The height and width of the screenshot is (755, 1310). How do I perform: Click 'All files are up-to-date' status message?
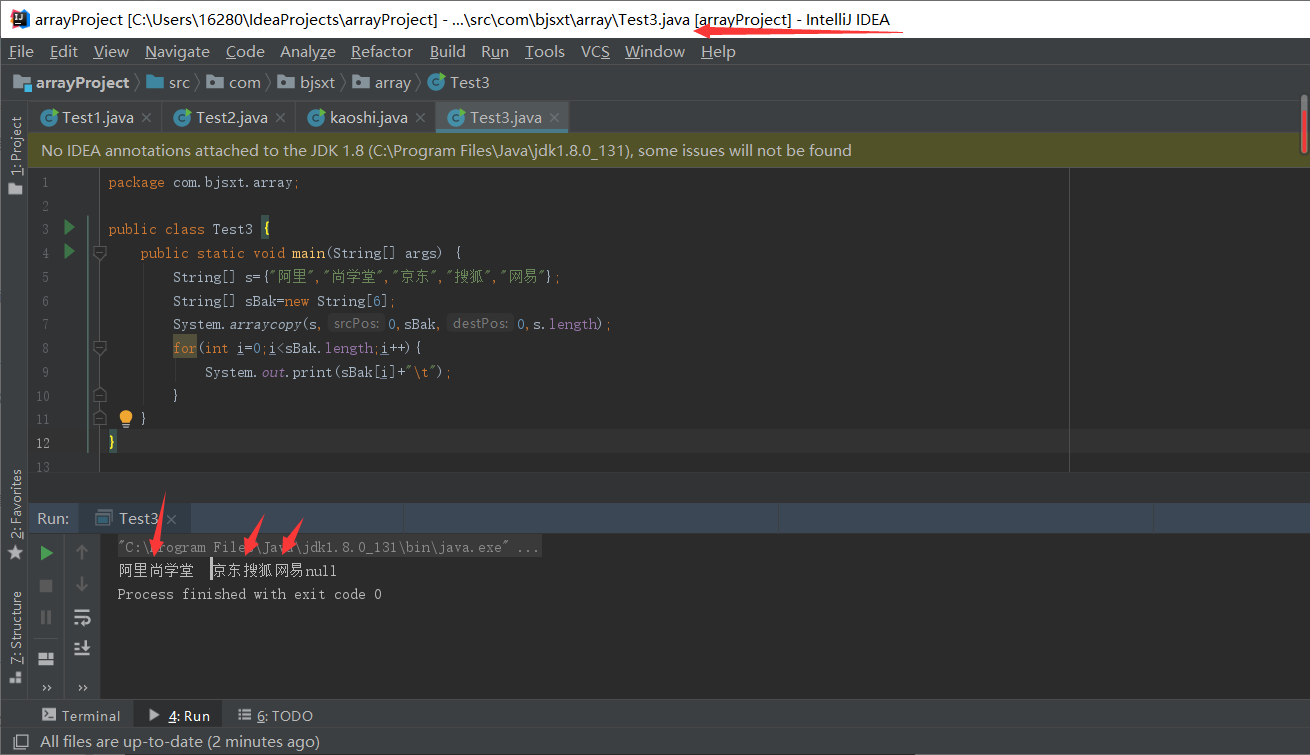(x=180, y=742)
